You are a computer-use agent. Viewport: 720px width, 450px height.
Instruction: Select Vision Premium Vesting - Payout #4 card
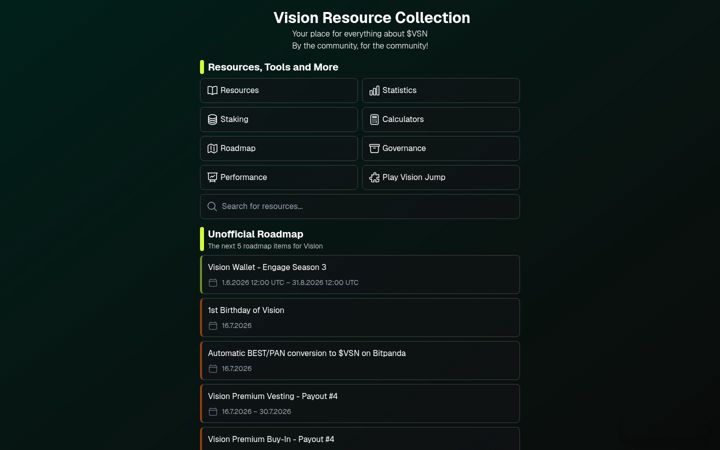click(360, 404)
